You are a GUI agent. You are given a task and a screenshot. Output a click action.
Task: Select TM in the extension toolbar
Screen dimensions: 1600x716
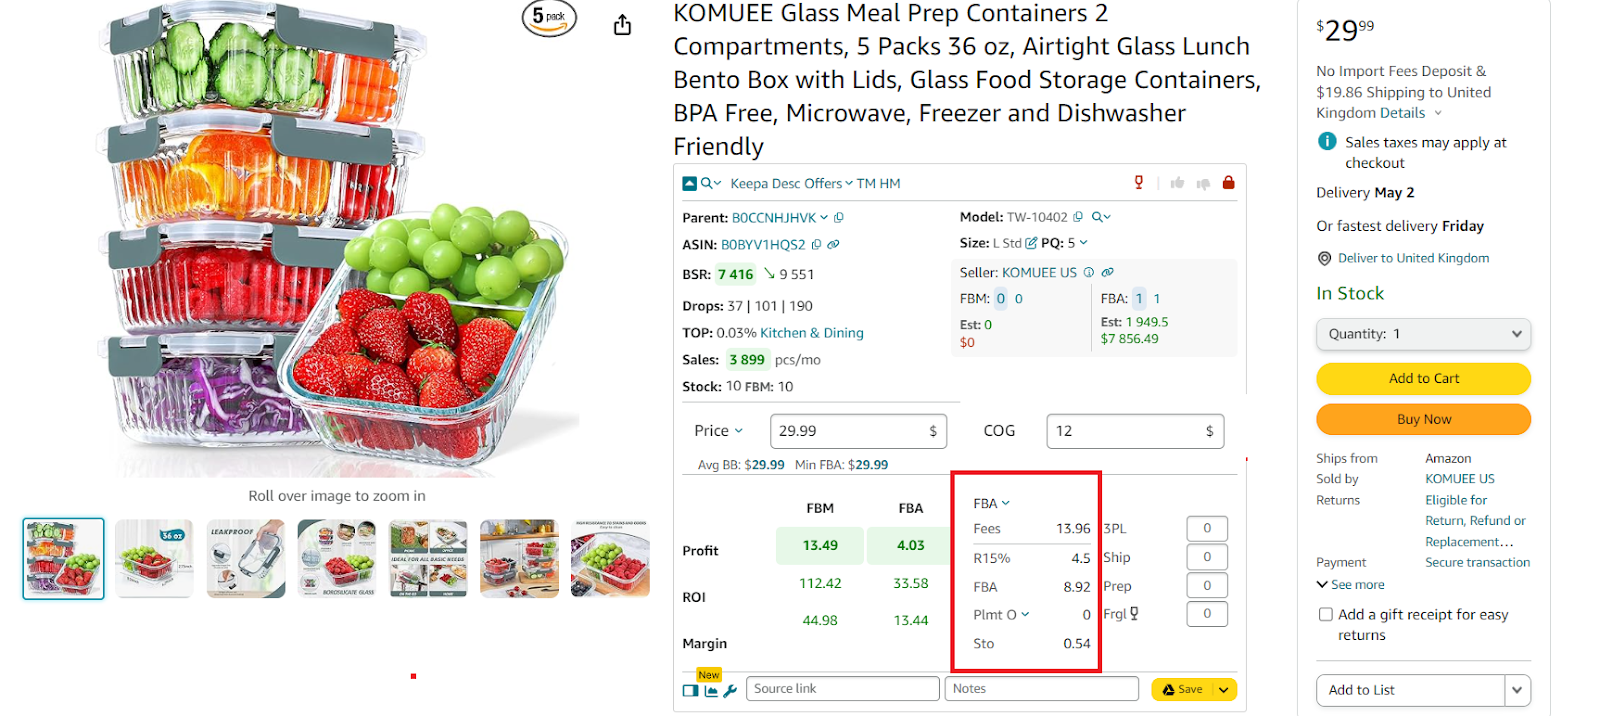tap(863, 184)
